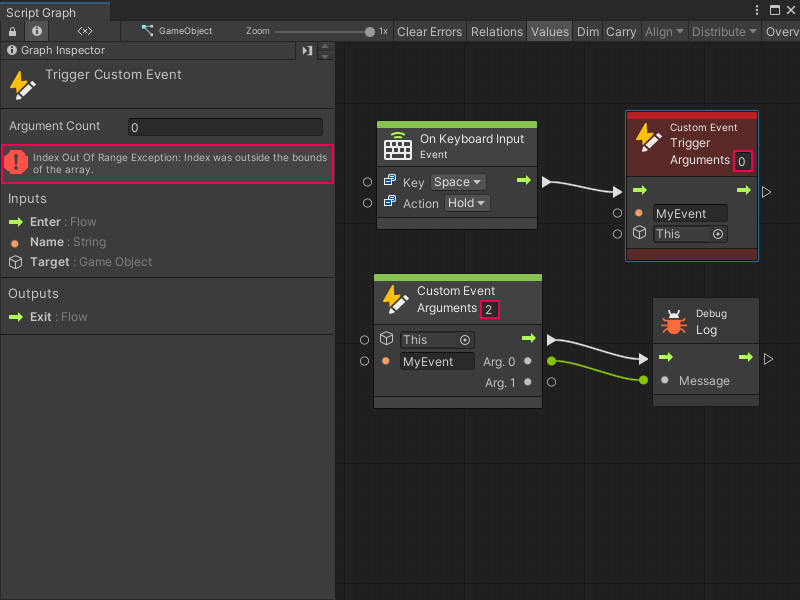Click the info icon next to the lock

36,31
